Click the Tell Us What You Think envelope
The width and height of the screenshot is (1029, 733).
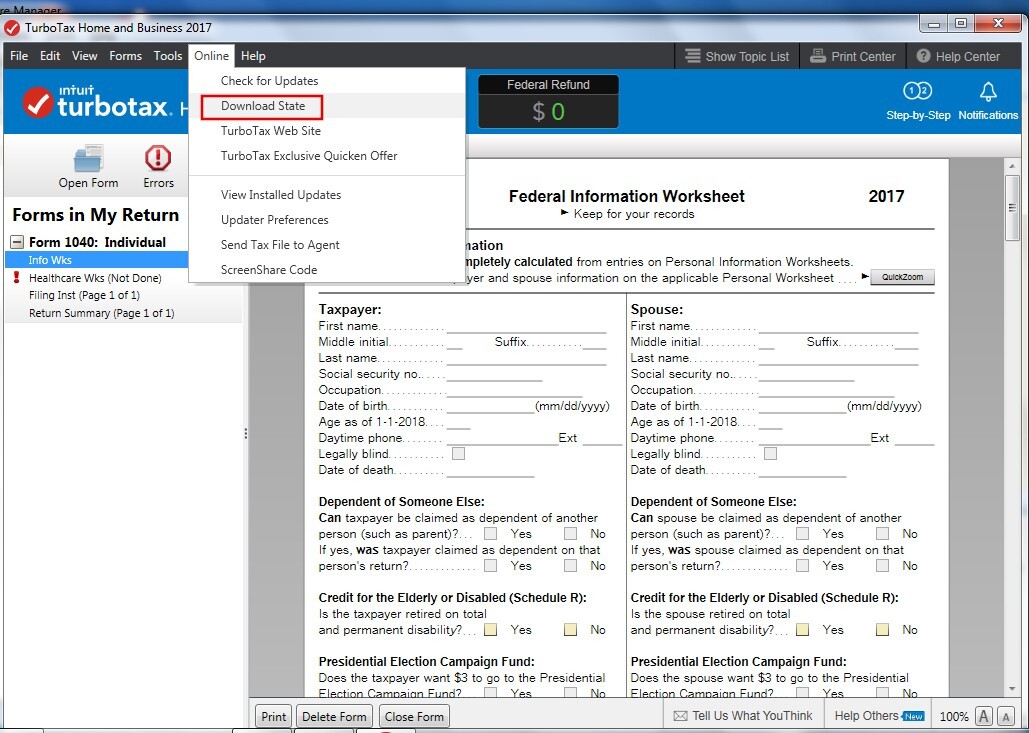681,716
